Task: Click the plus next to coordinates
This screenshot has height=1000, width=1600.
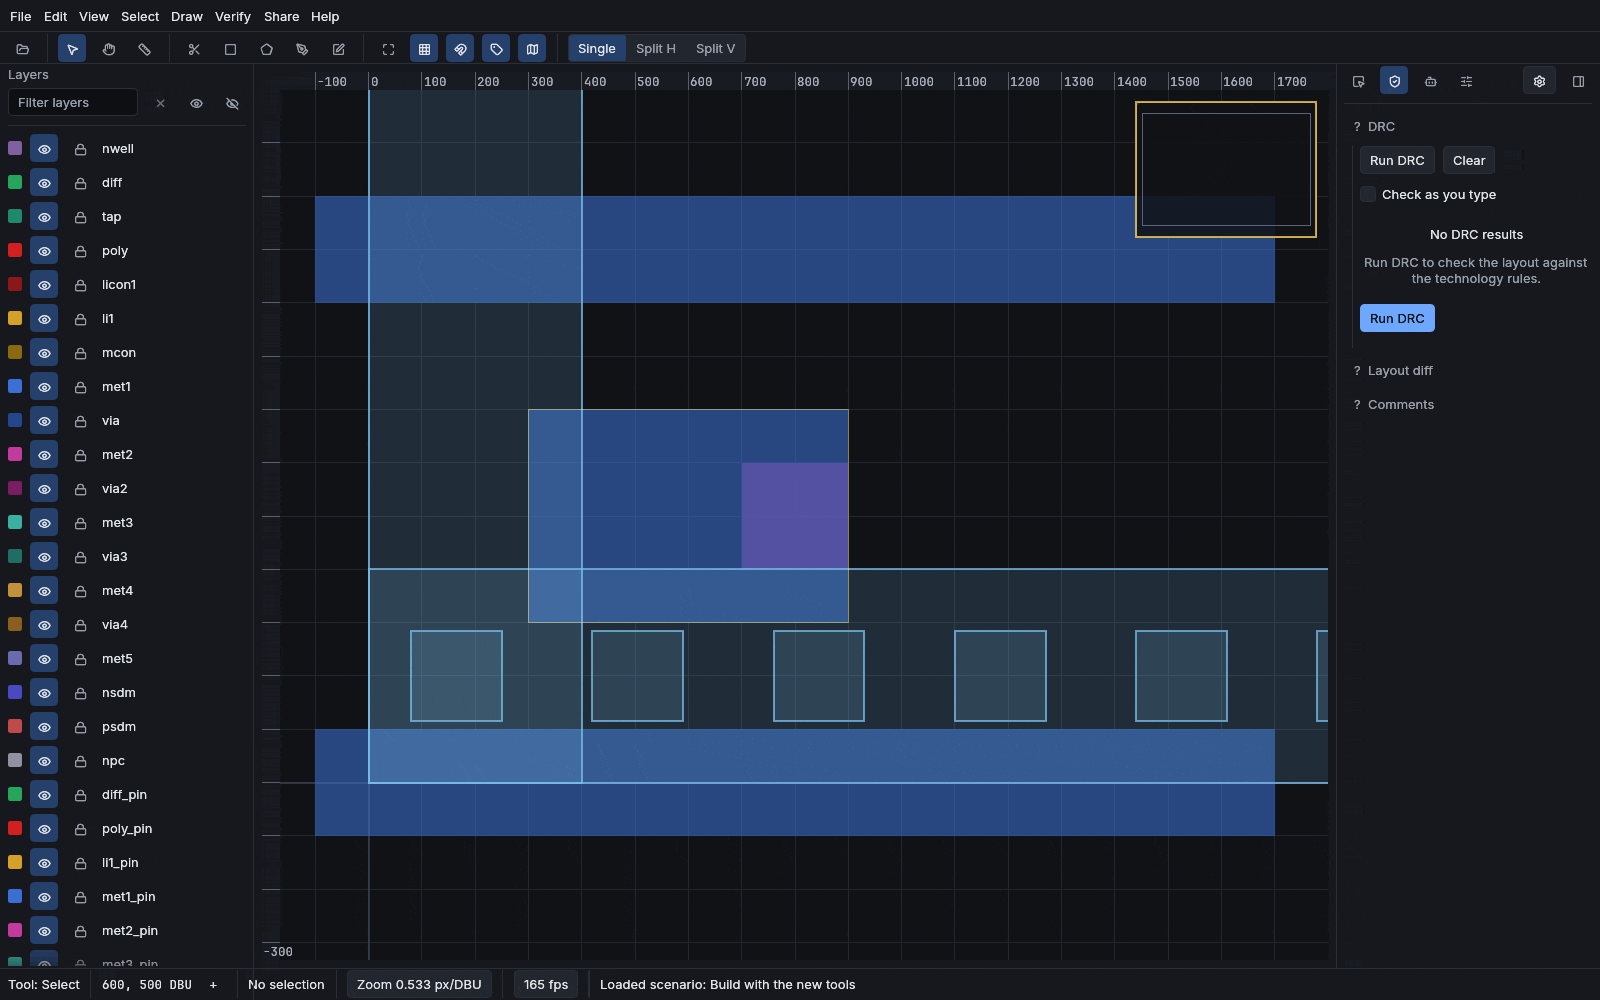Action: tap(213, 985)
